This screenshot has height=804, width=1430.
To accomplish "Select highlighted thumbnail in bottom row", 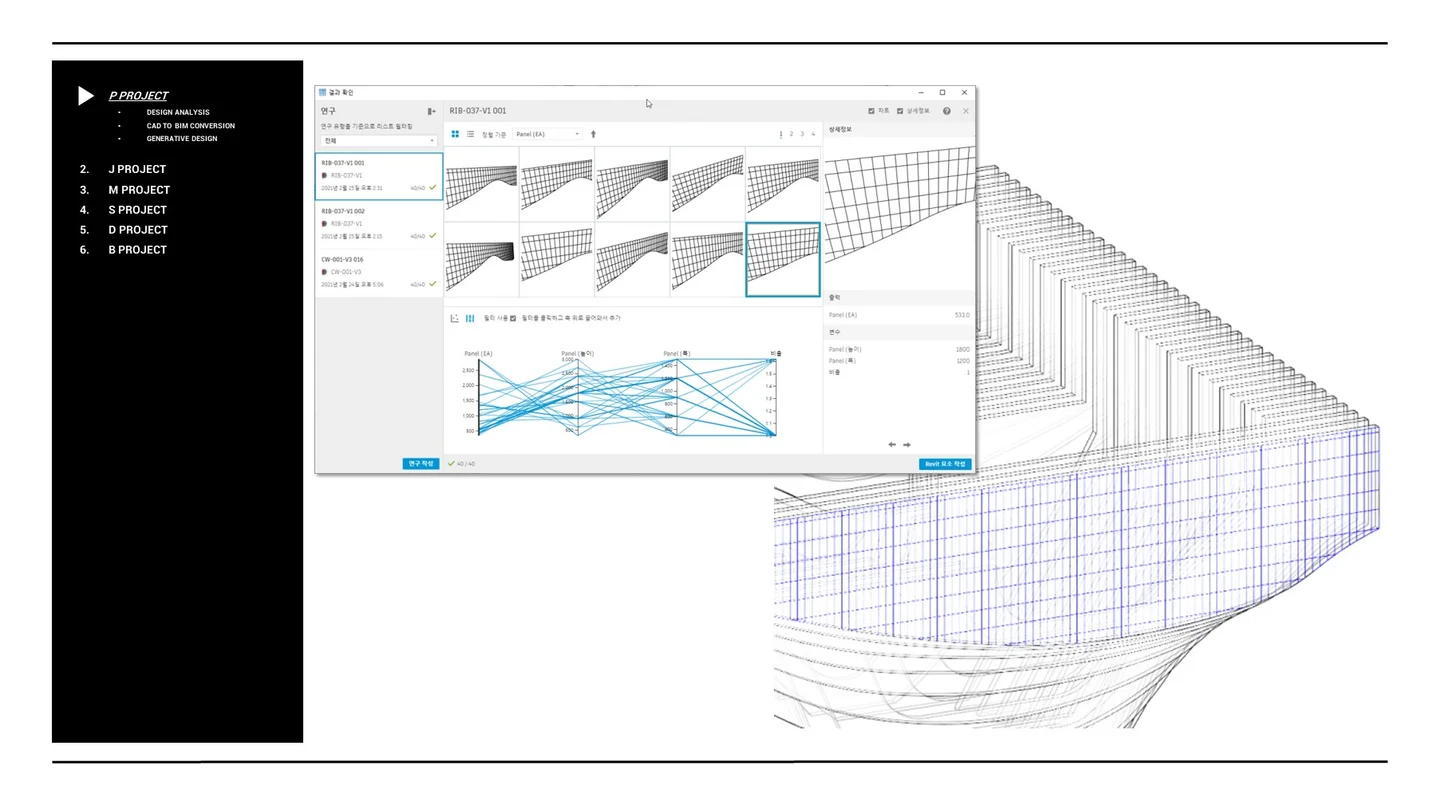I will (x=783, y=259).
